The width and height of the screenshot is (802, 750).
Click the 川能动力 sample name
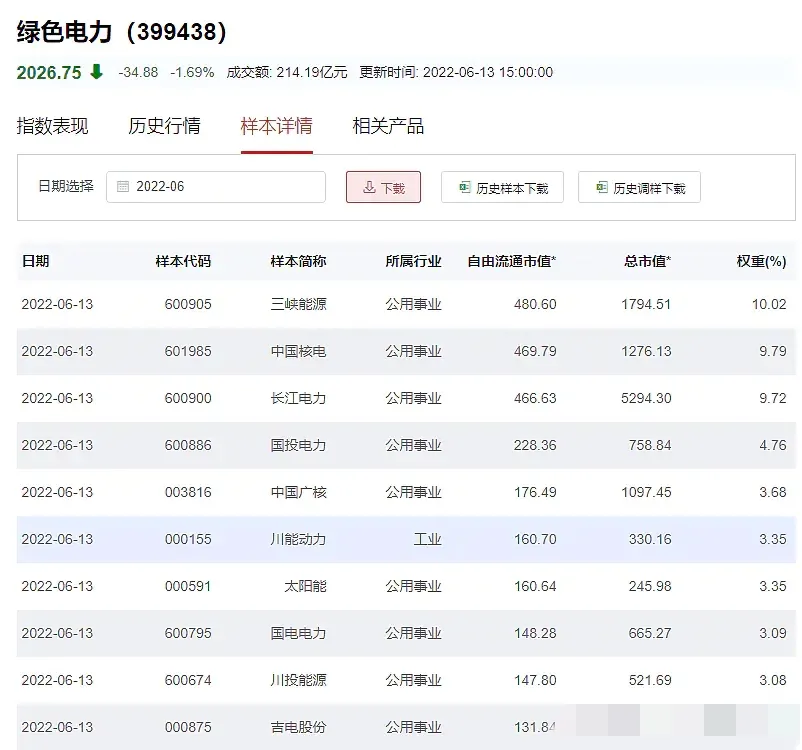[298, 540]
